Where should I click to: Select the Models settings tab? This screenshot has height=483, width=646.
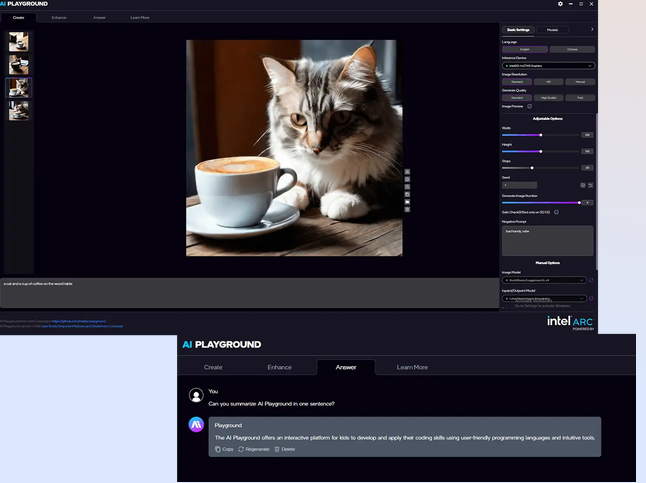coord(552,30)
